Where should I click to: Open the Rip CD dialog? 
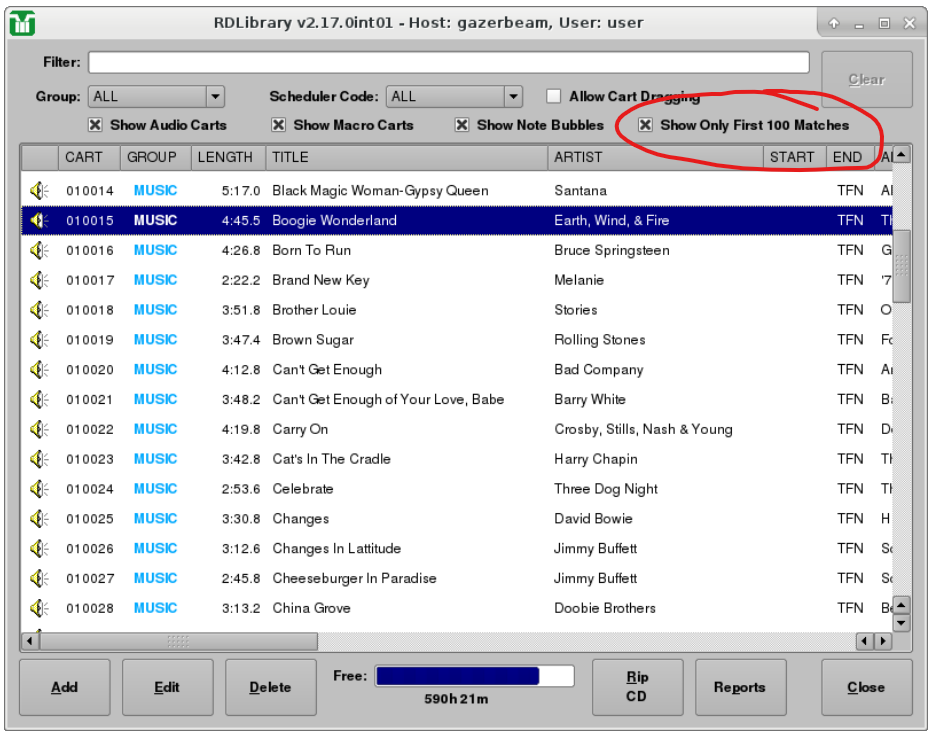tap(637, 687)
